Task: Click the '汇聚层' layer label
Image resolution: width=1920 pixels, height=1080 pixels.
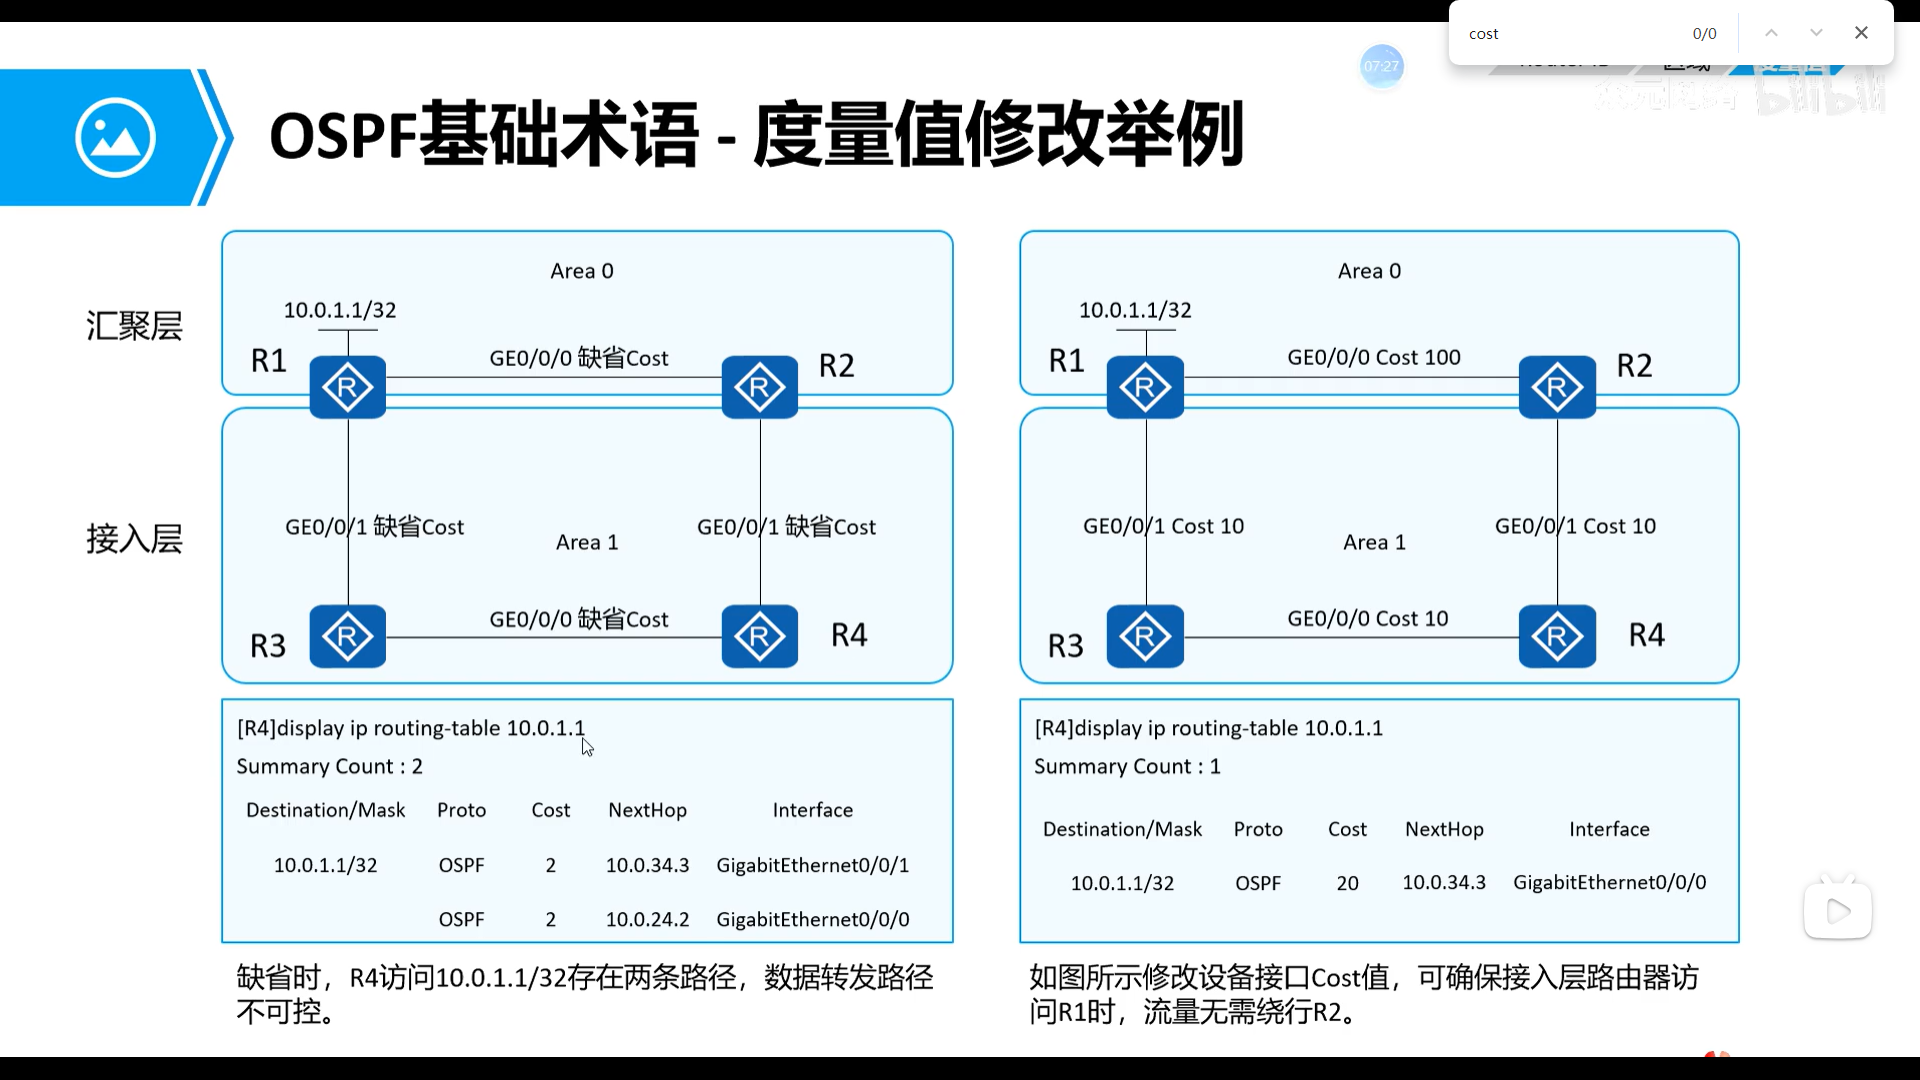Action: 134,326
